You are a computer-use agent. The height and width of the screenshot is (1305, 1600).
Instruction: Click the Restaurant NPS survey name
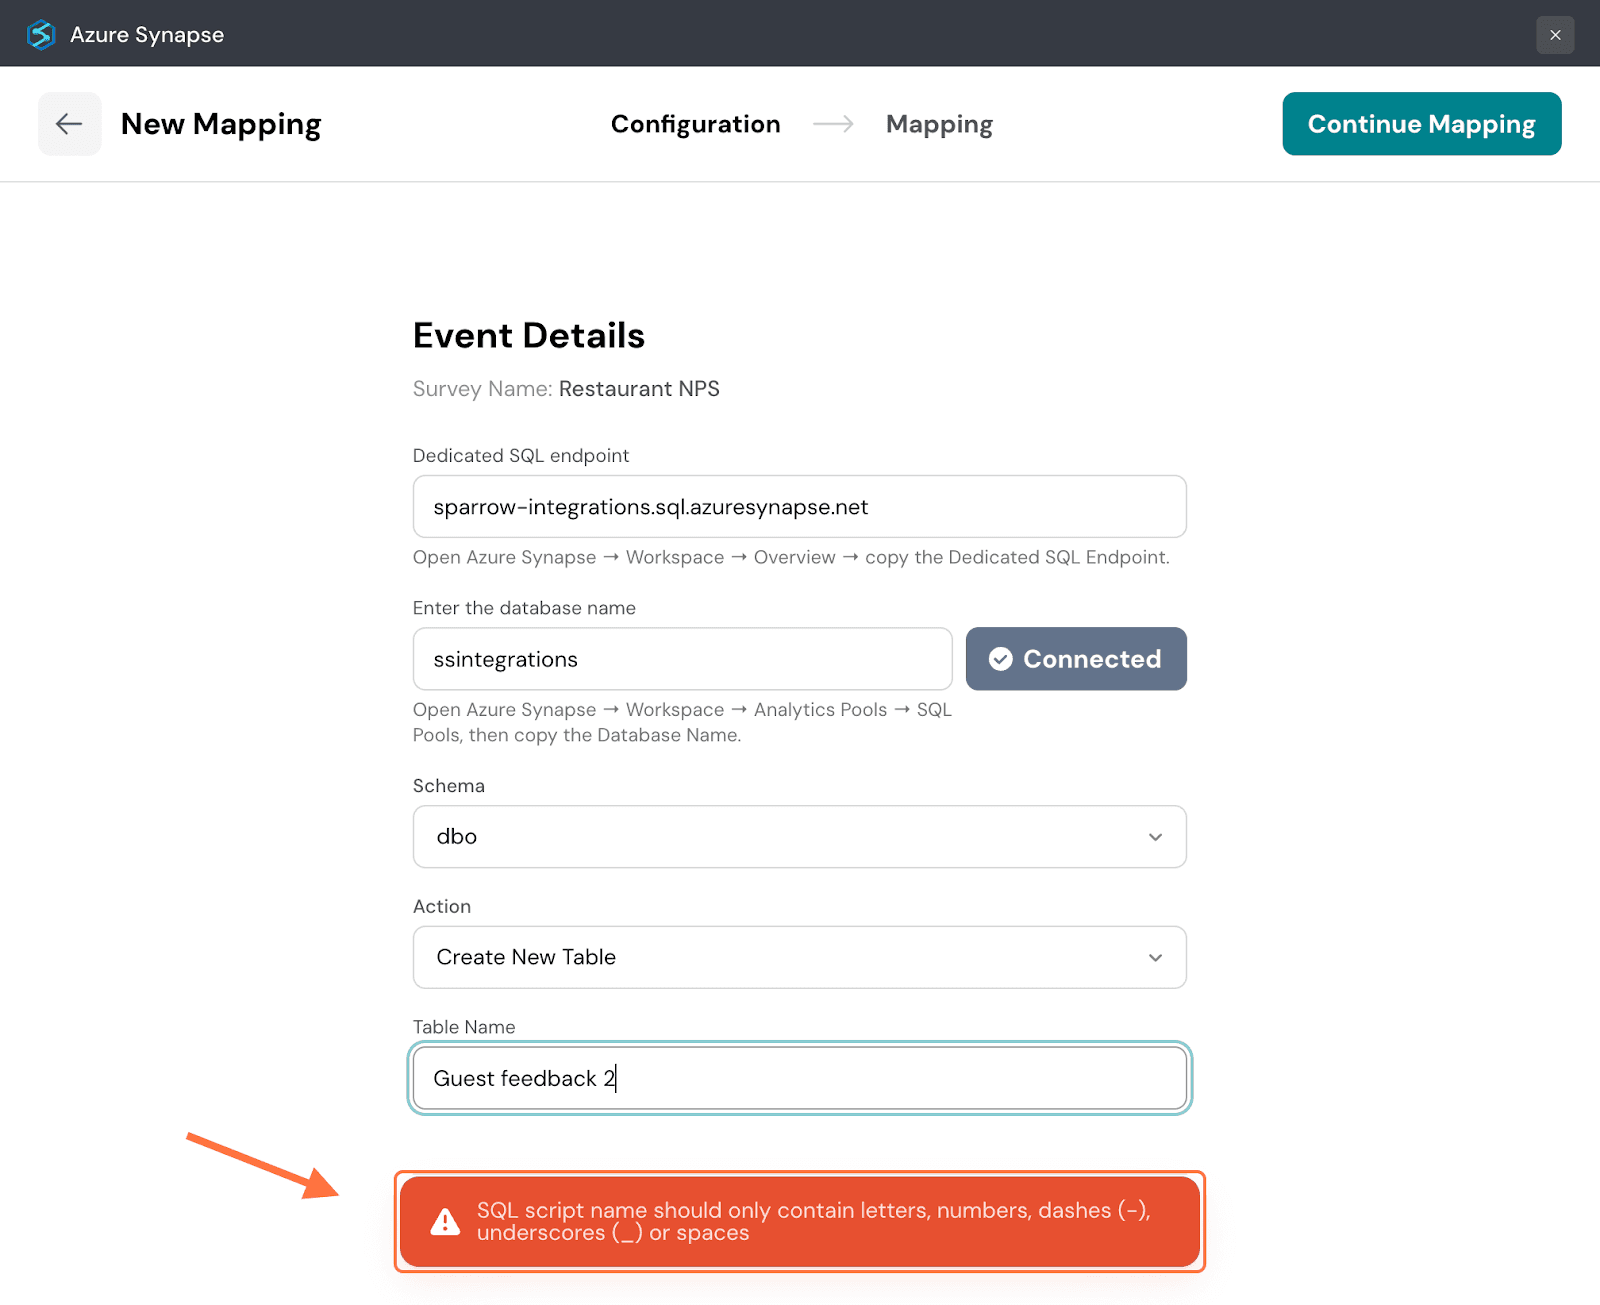(x=639, y=389)
